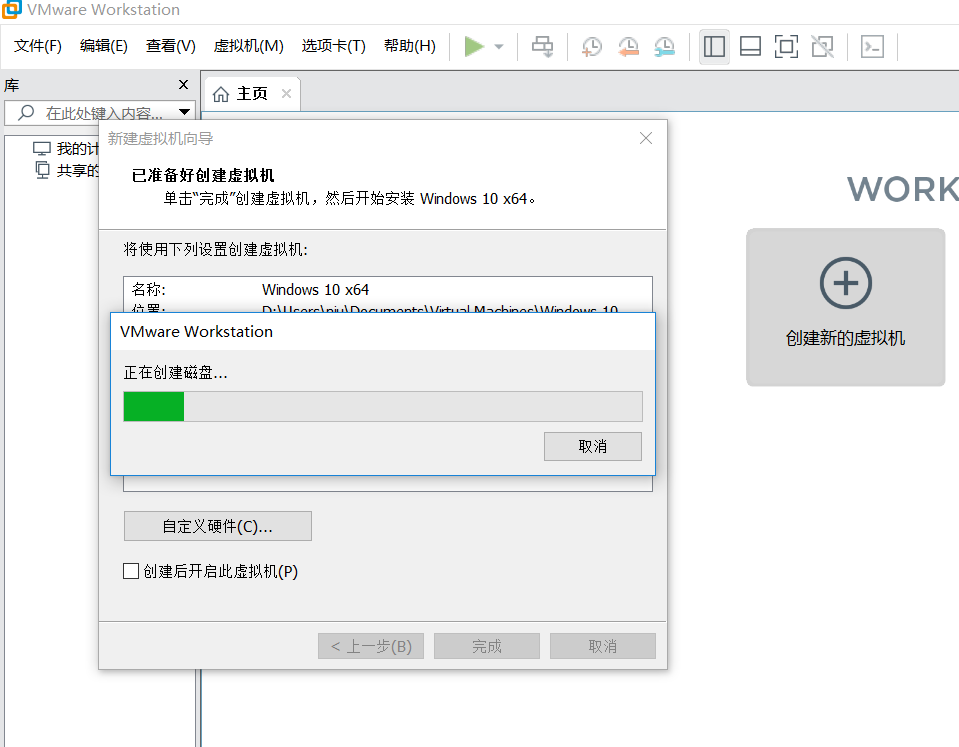Screen dimensions: 959x747
Task: Click the Unity mode icon
Action: pos(823,46)
